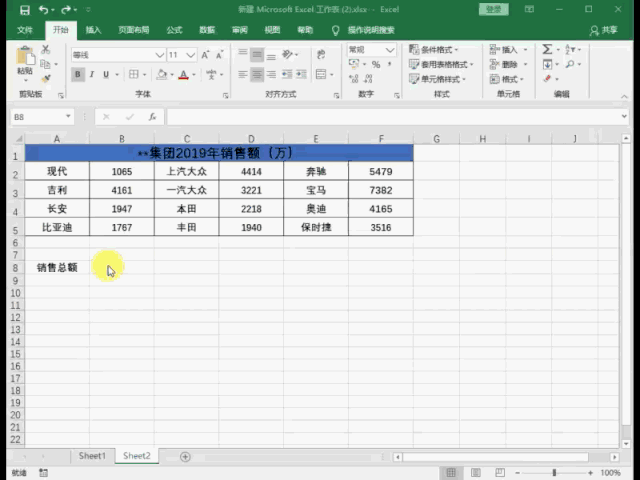Click the Share button
This screenshot has height=480, width=640.
(604, 30)
